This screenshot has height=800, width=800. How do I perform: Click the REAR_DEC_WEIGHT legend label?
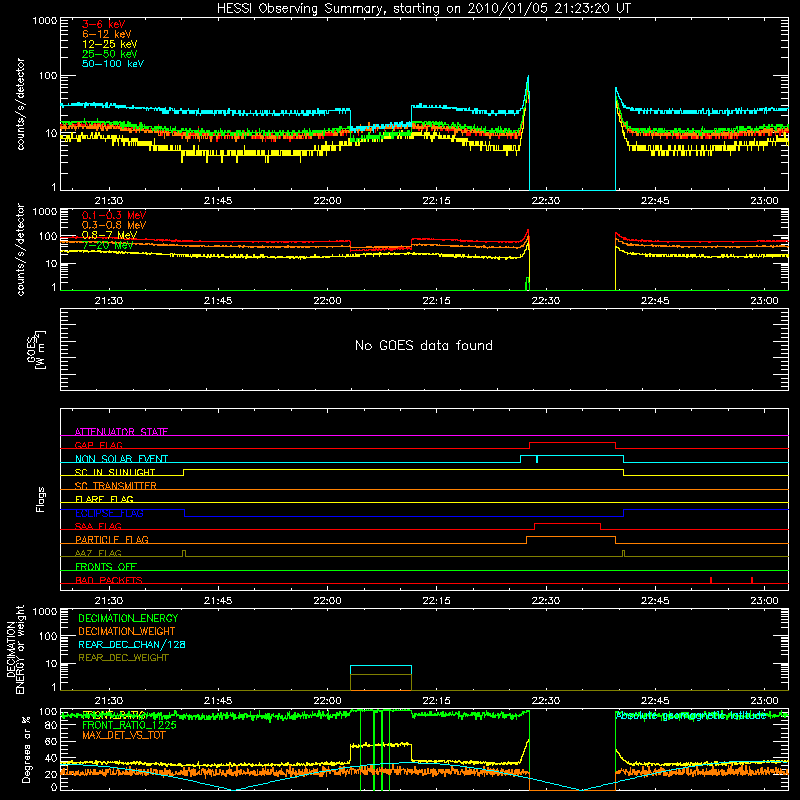tap(123, 658)
